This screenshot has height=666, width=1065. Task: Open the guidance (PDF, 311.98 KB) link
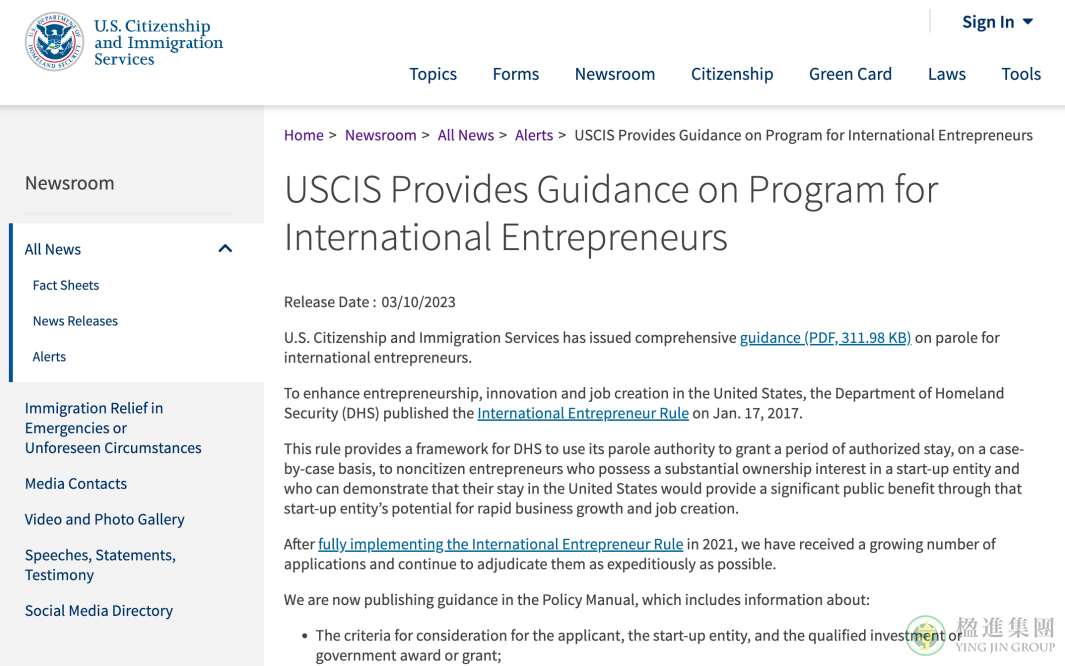click(825, 337)
